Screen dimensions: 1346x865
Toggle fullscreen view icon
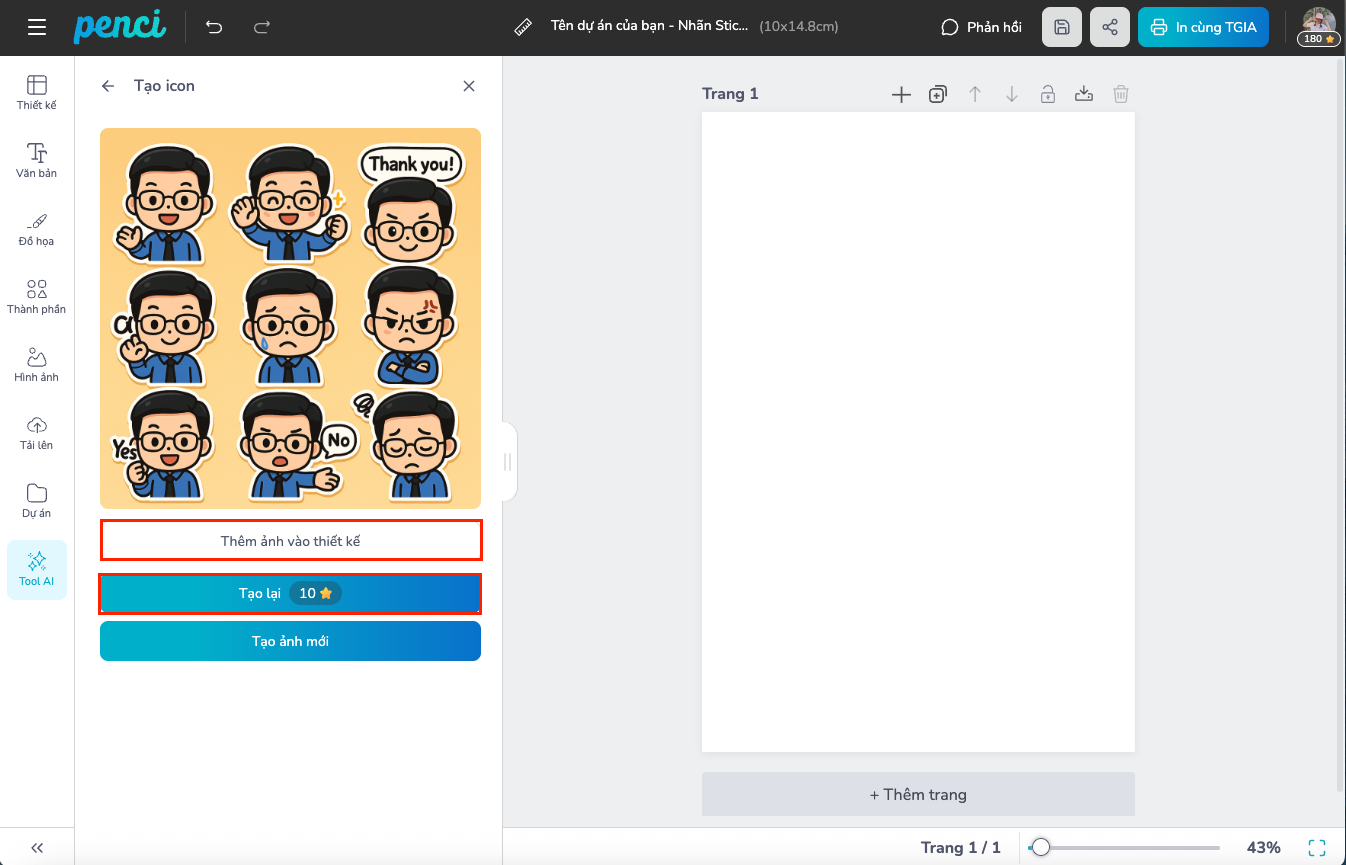pyautogui.click(x=1317, y=847)
